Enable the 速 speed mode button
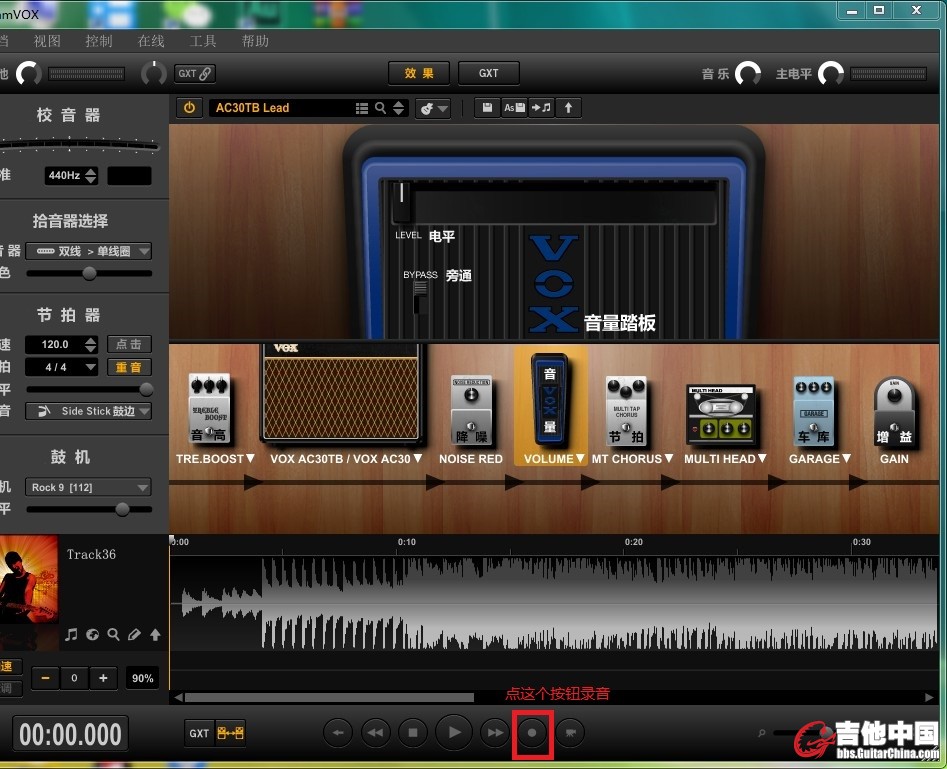The height and width of the screenshot is (769, 947). pyautogui.click(x=8, y=666)
